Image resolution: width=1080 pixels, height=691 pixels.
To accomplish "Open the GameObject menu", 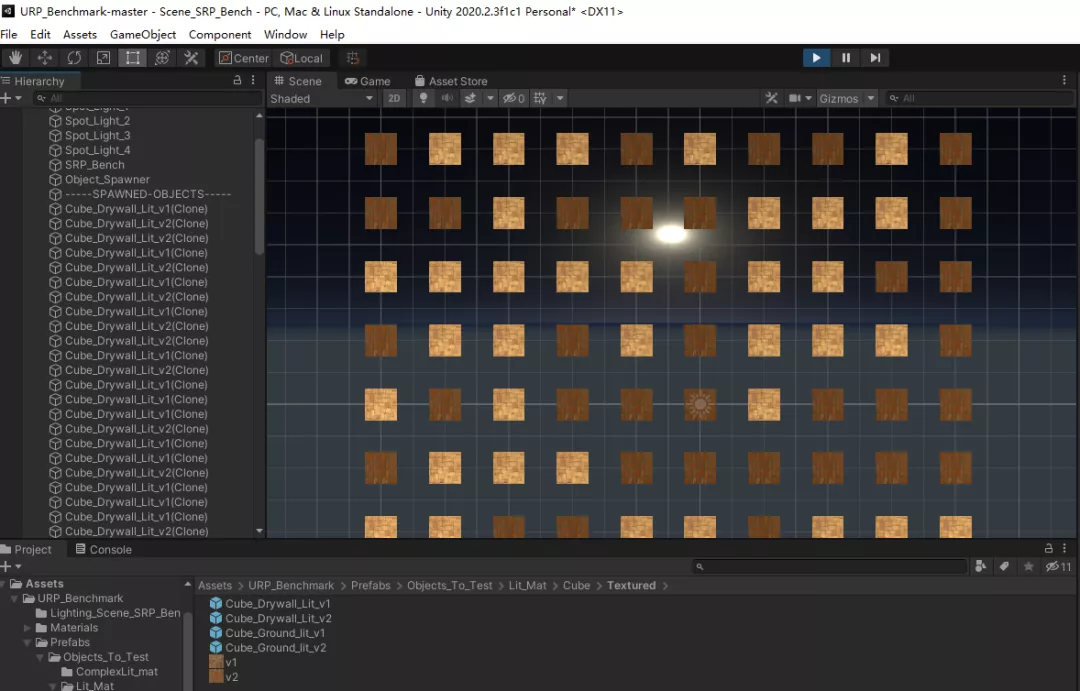I will click(x=143, y=34).
